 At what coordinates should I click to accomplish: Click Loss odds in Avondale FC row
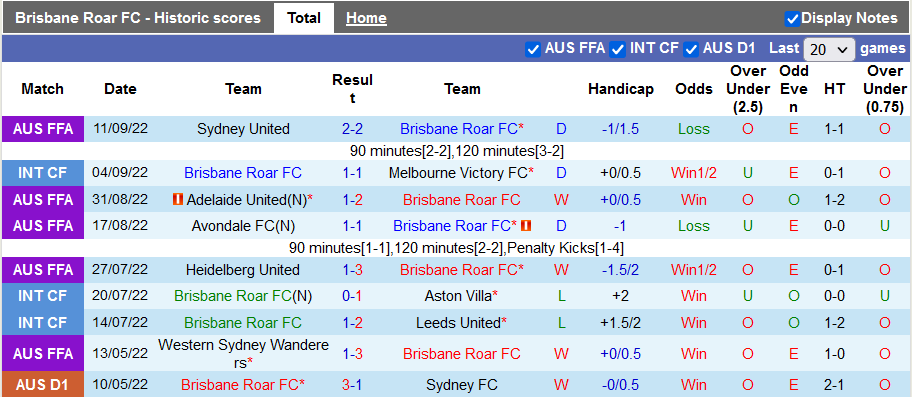(x=694, y=226)
